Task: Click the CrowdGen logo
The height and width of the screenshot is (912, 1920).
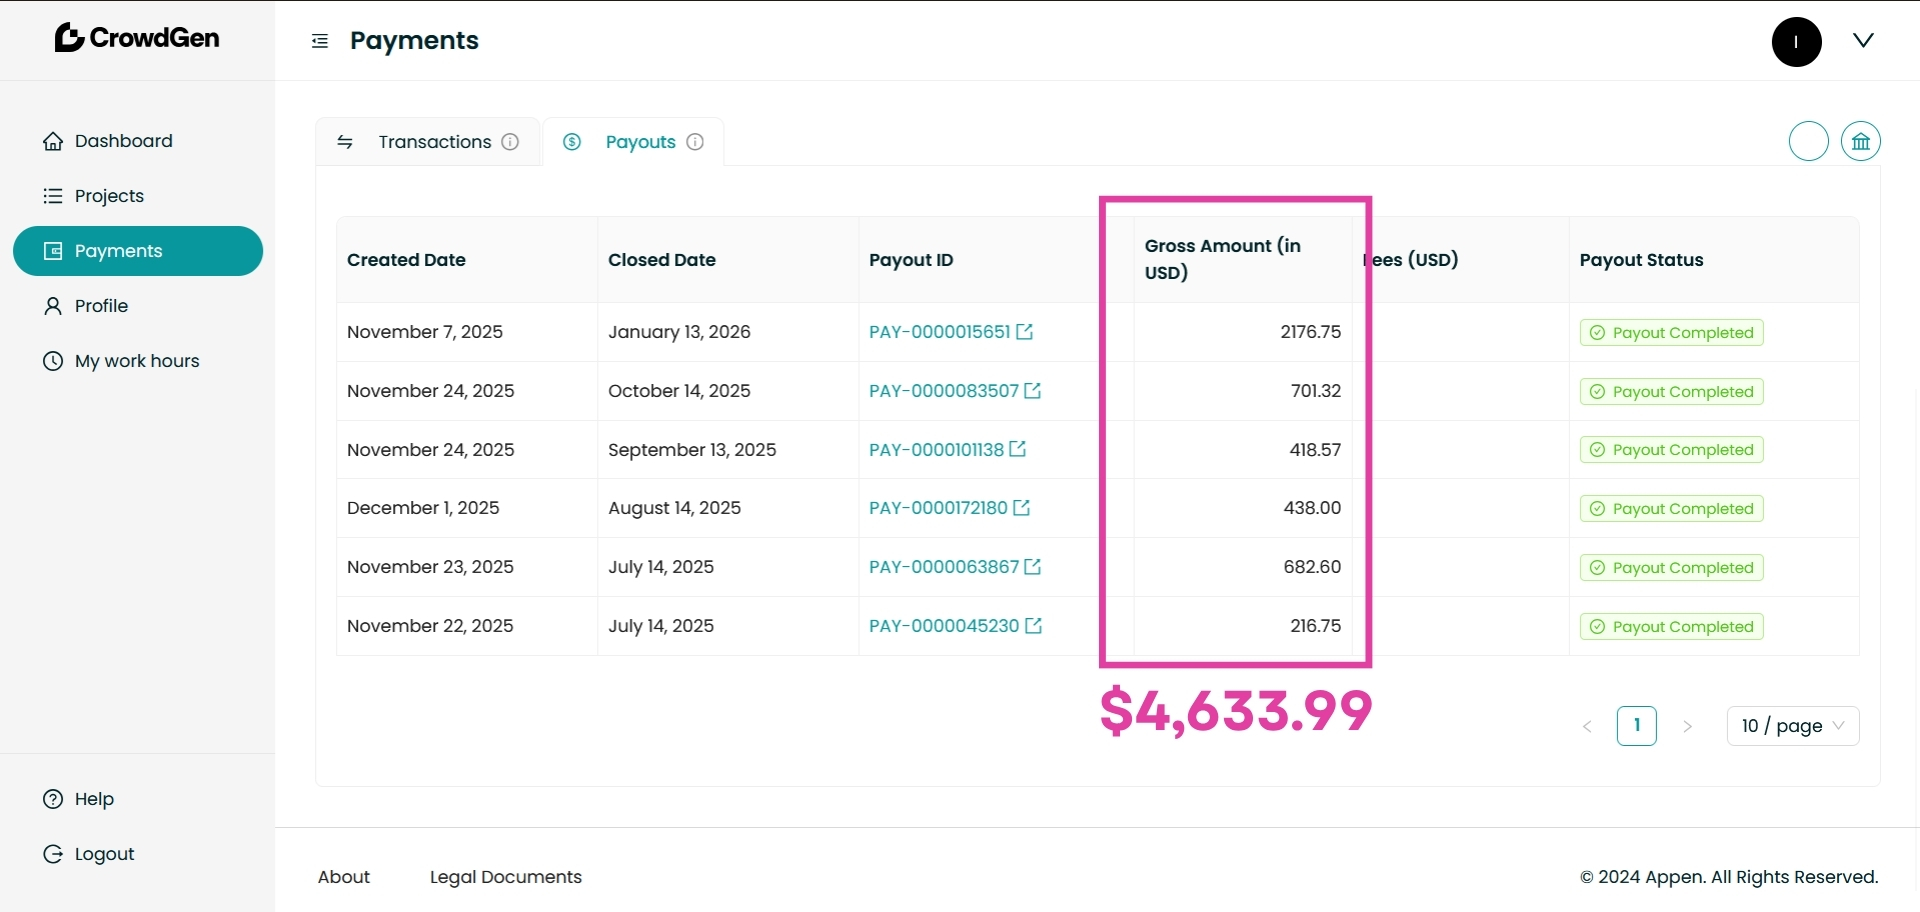Action: [x=137, y=38]
